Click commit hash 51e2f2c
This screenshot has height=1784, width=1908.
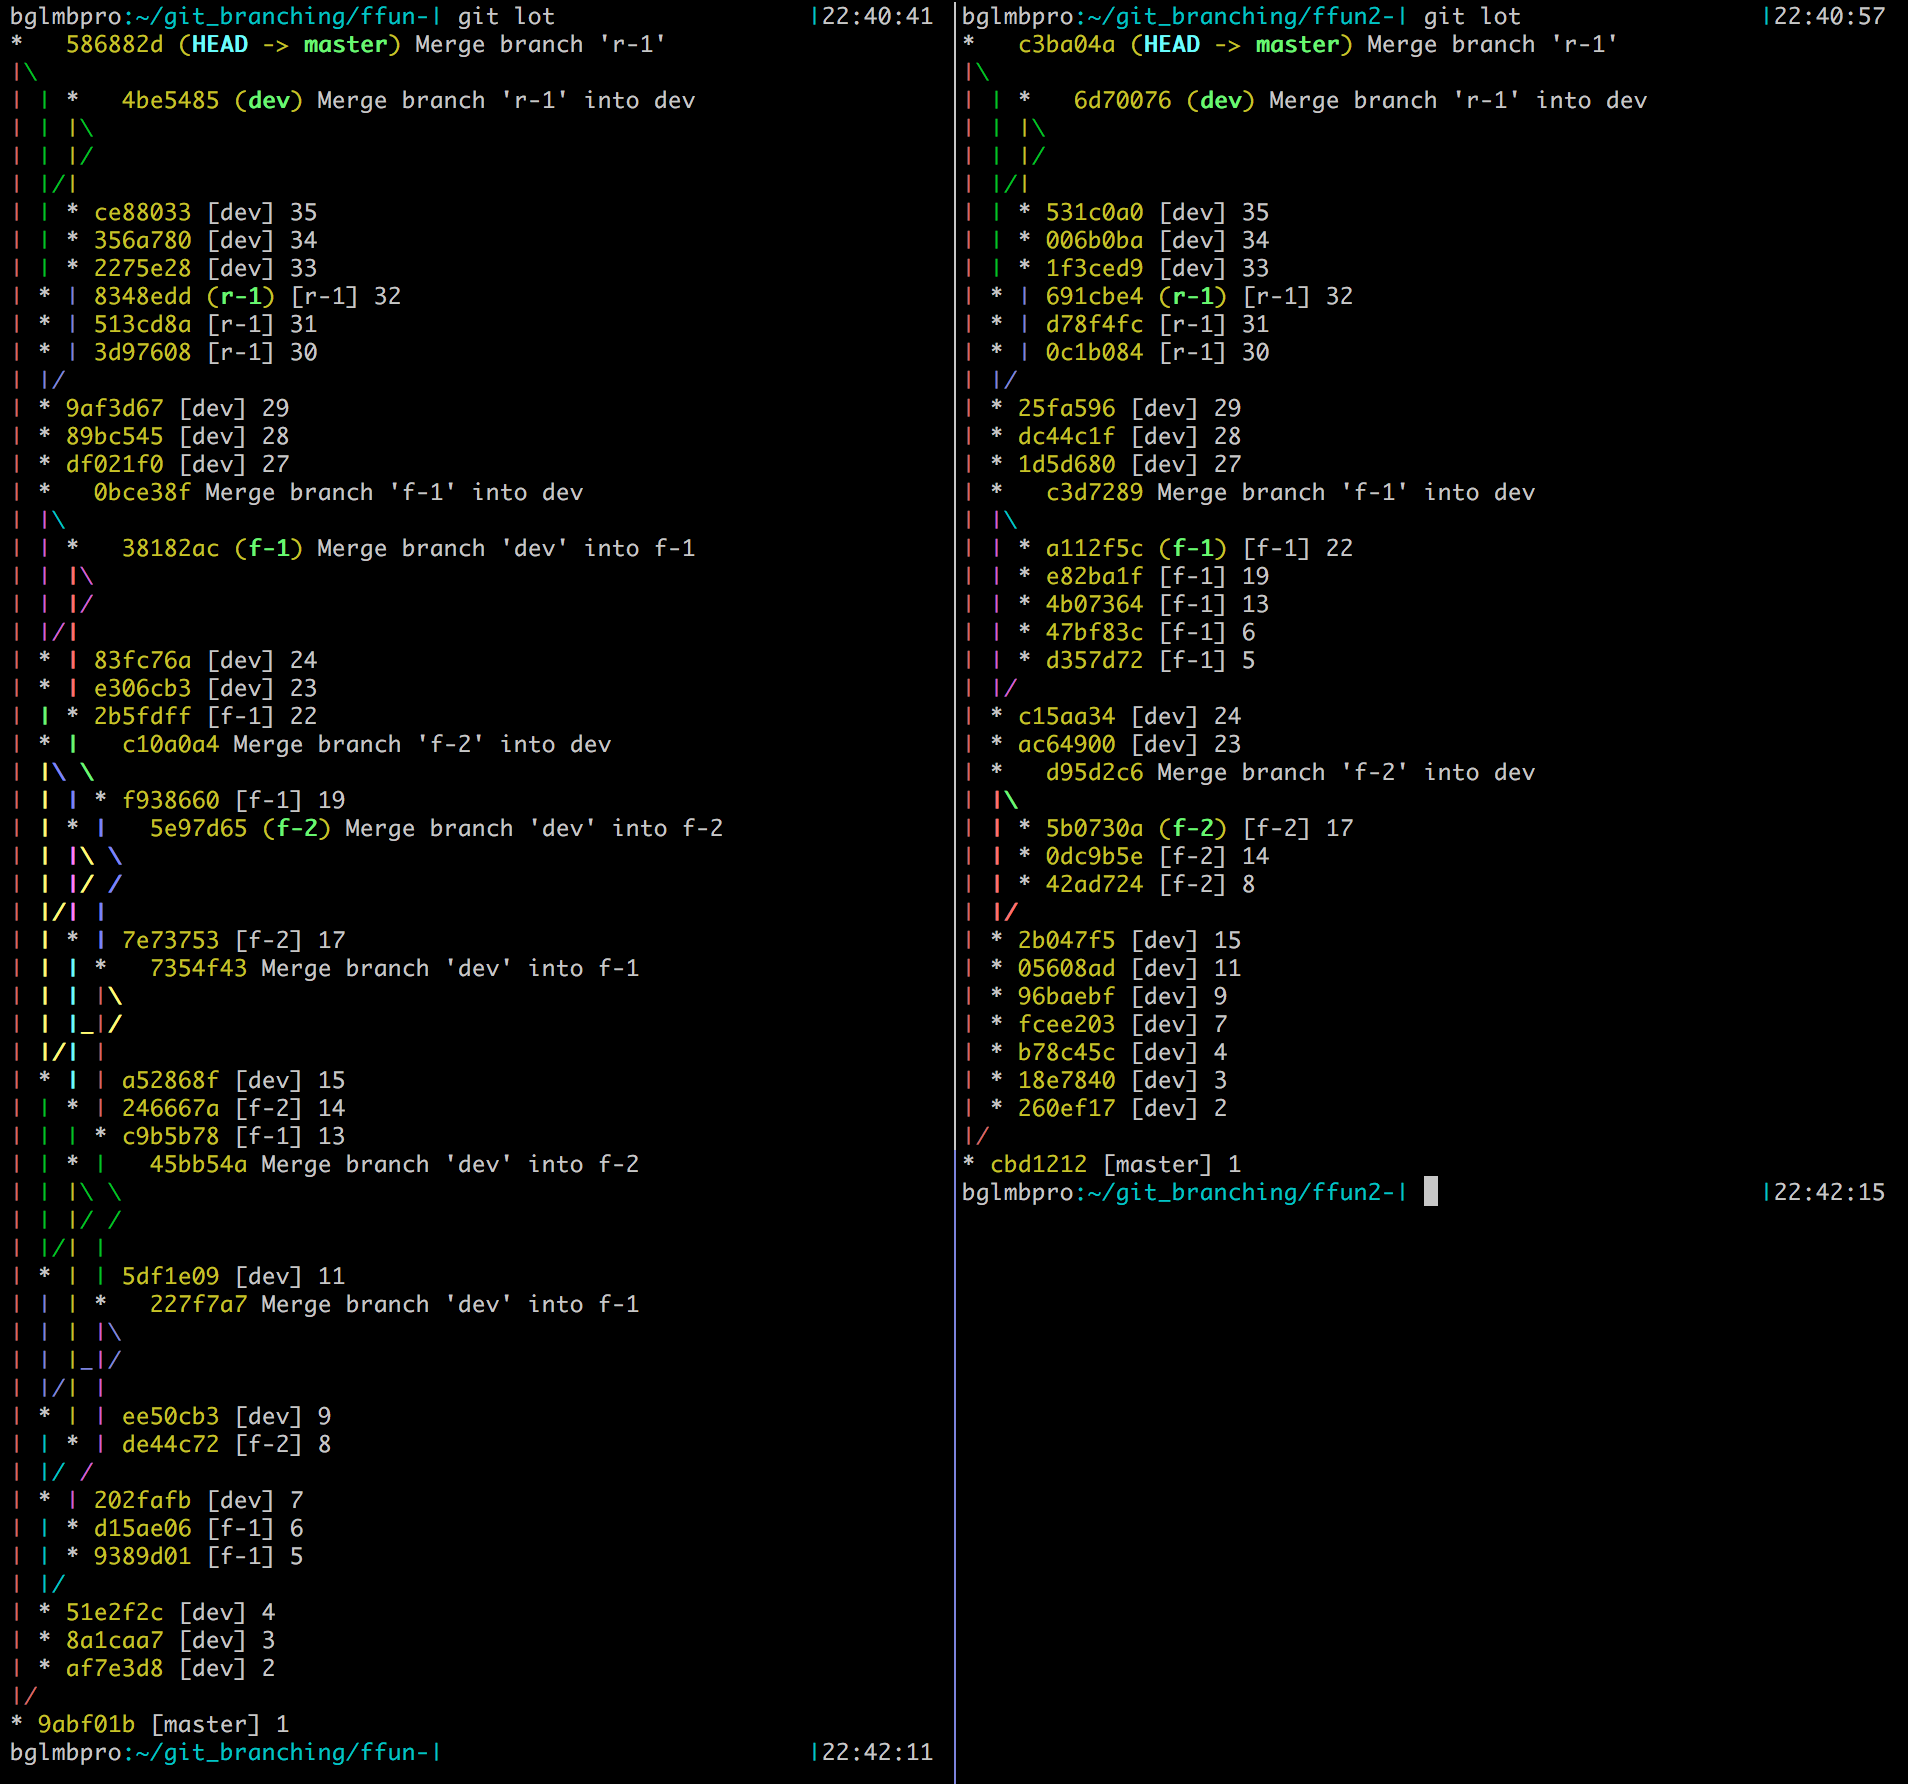(x=114, y=1613)
